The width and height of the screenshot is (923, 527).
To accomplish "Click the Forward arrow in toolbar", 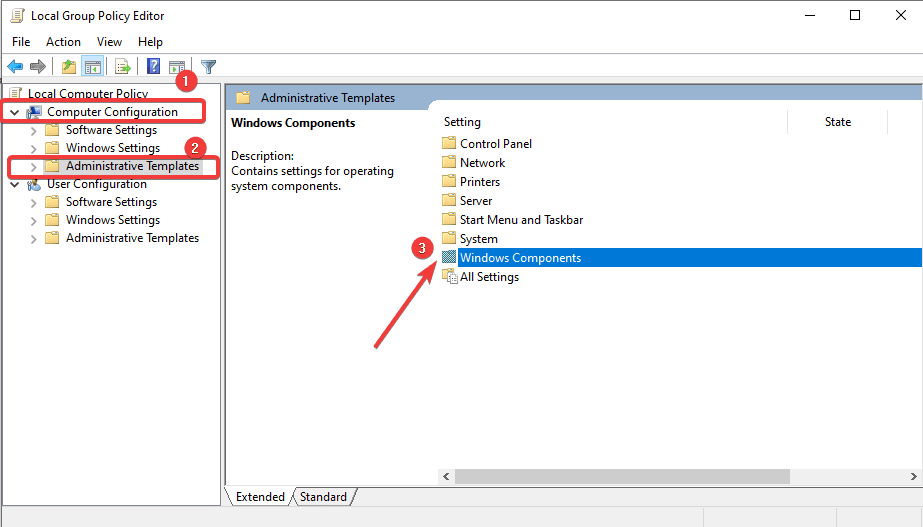I will point(38,67).
